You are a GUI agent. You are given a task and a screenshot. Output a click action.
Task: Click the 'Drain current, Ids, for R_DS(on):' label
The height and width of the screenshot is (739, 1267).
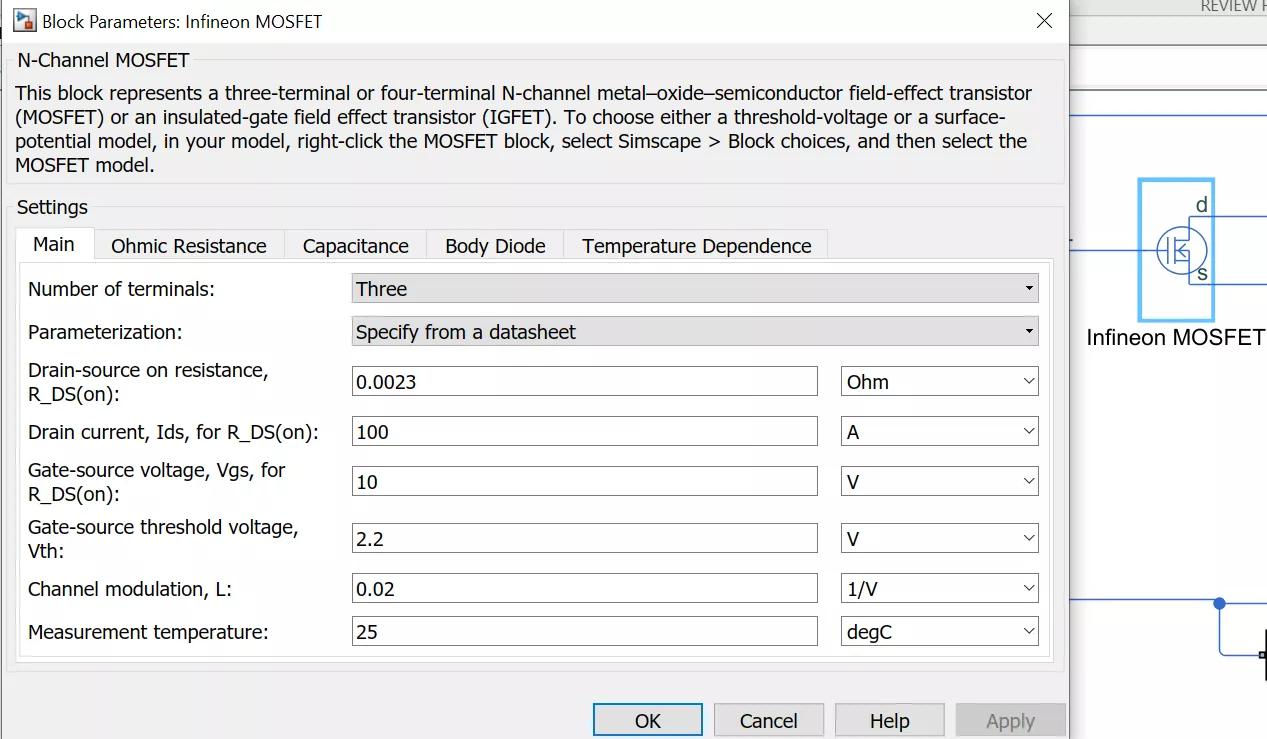(173, 432)
